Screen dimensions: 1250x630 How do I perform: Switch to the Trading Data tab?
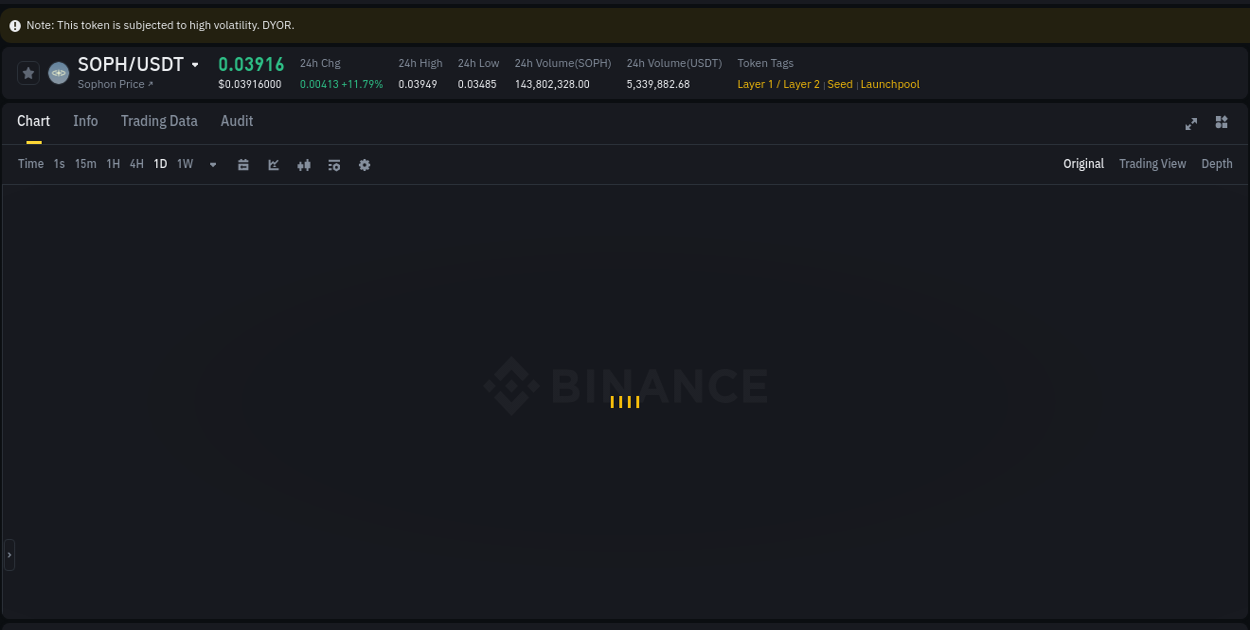click(159, 121)
